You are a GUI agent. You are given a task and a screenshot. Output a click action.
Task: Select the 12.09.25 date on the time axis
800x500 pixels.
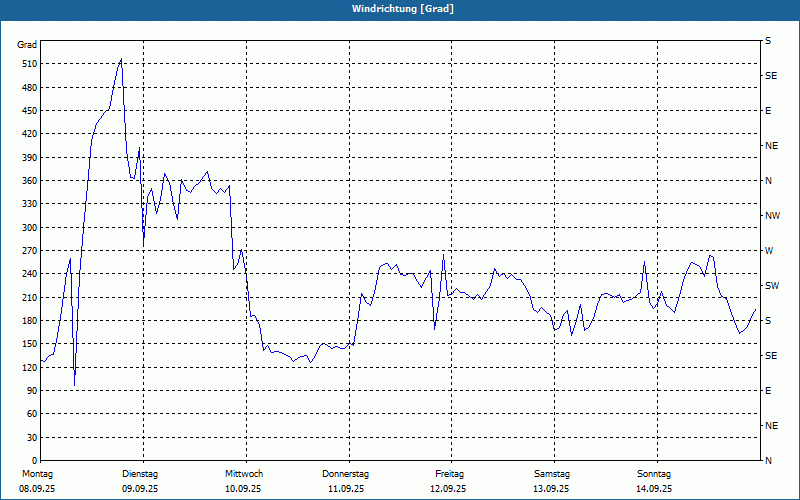point(448,489)
